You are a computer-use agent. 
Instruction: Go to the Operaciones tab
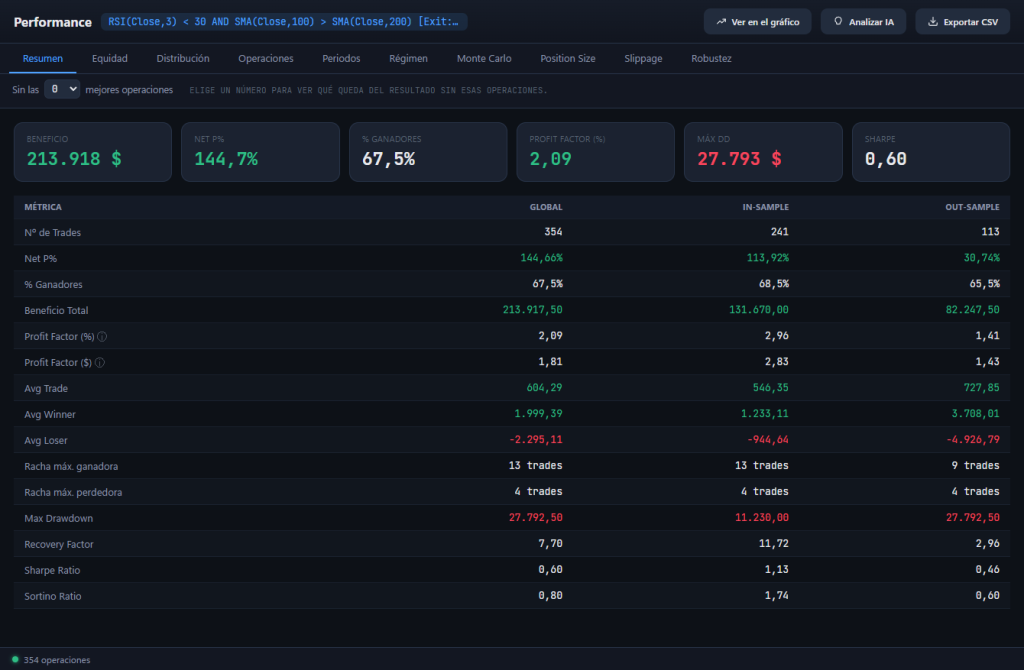pos(266,58)
